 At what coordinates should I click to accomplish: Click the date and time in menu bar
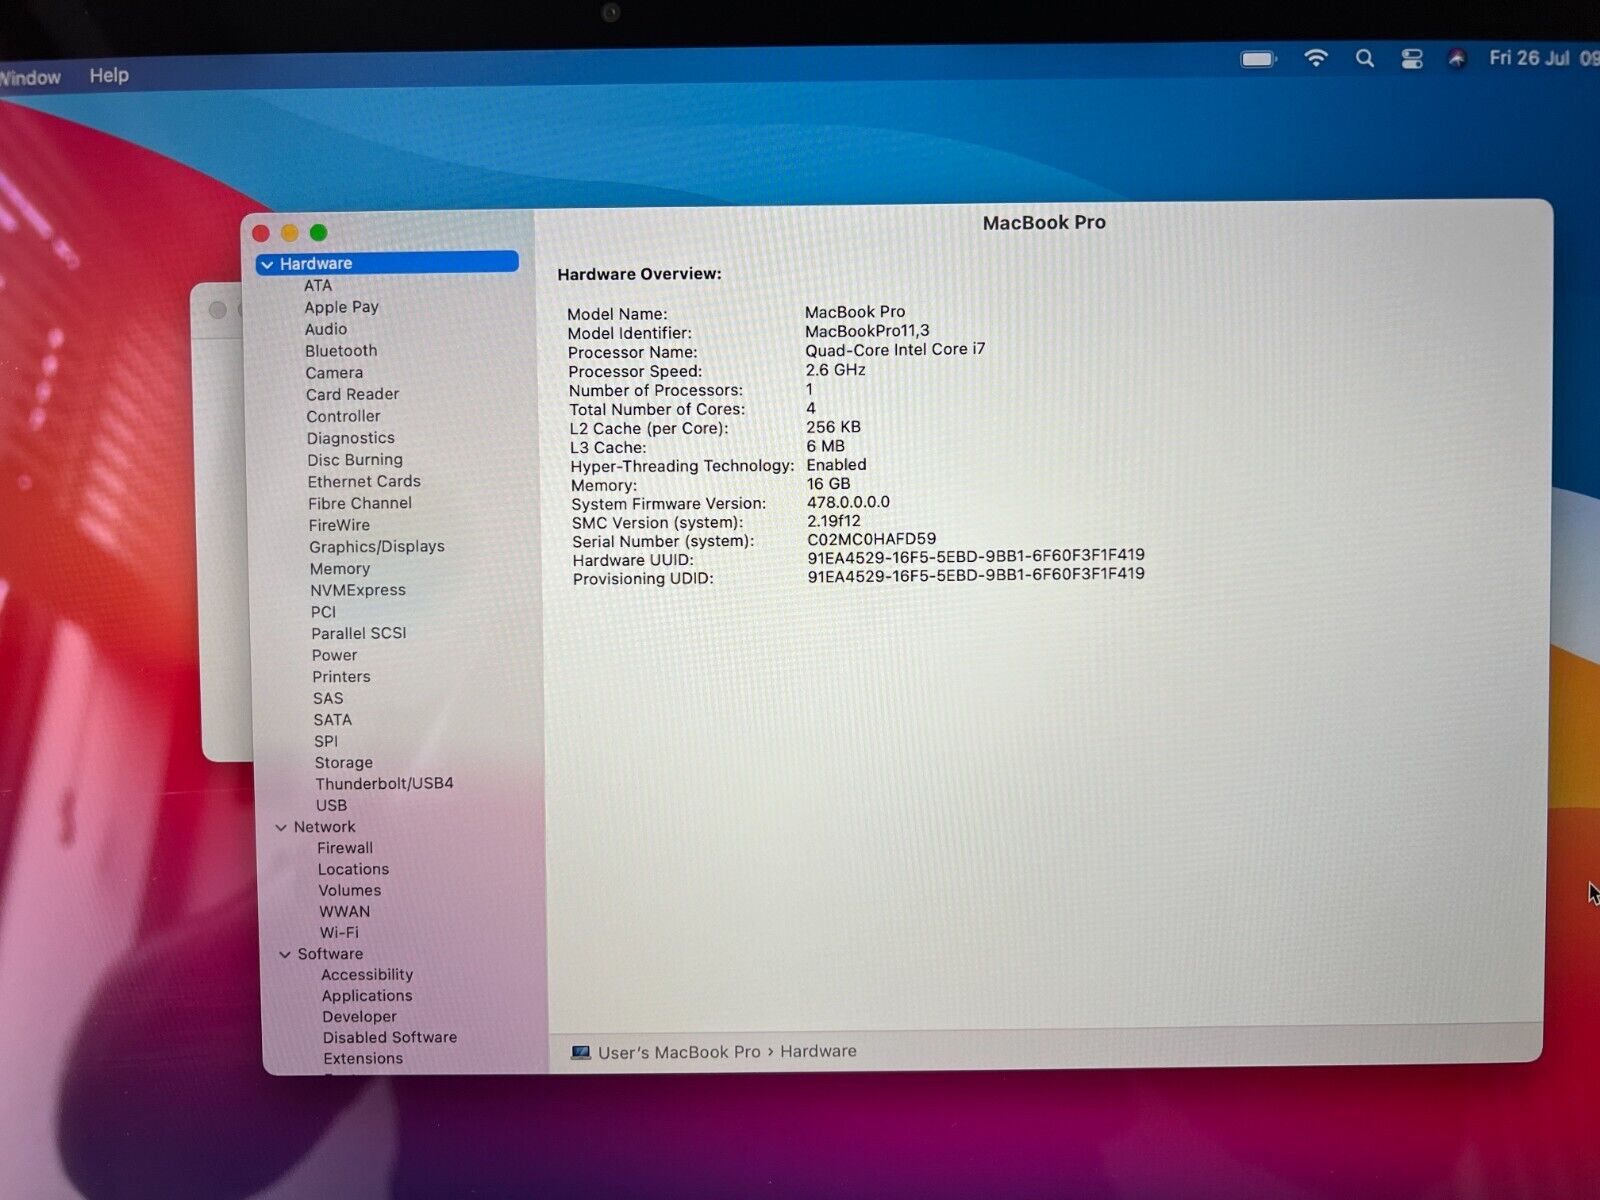pos(1543,58)
